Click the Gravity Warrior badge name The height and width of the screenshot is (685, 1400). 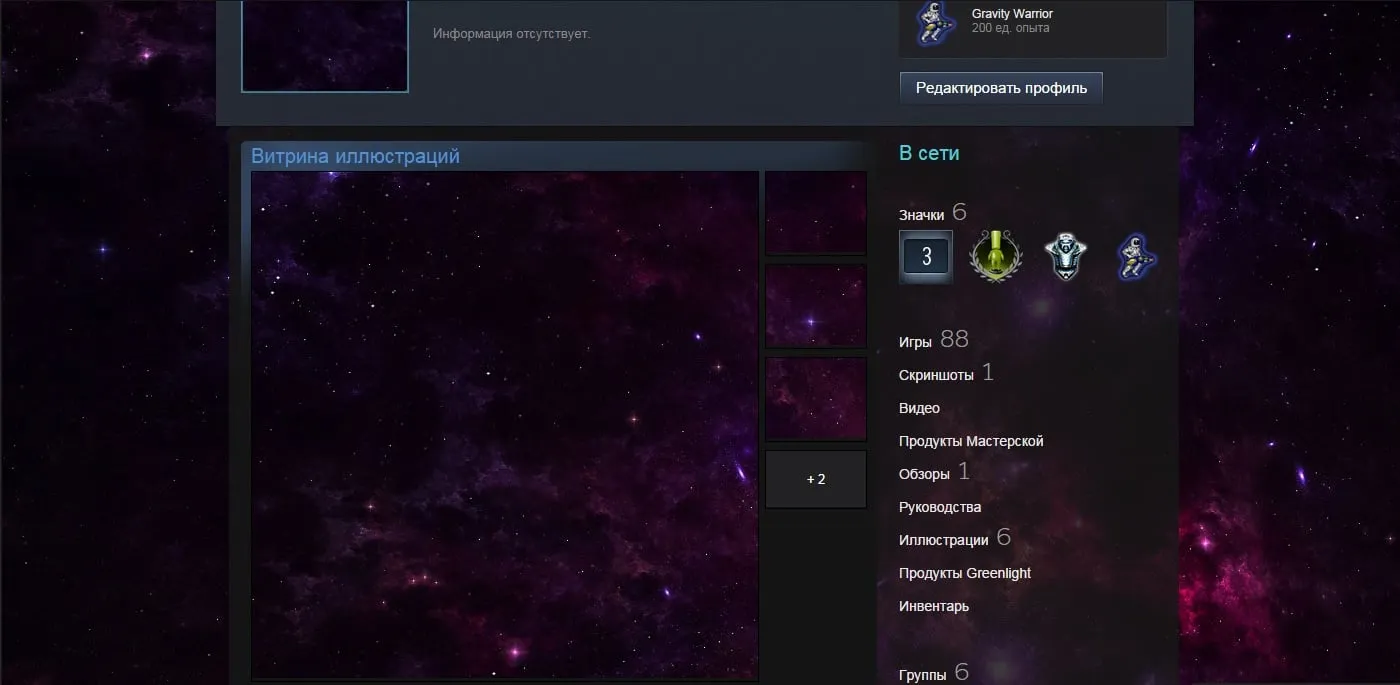[x=1012, y=14]
